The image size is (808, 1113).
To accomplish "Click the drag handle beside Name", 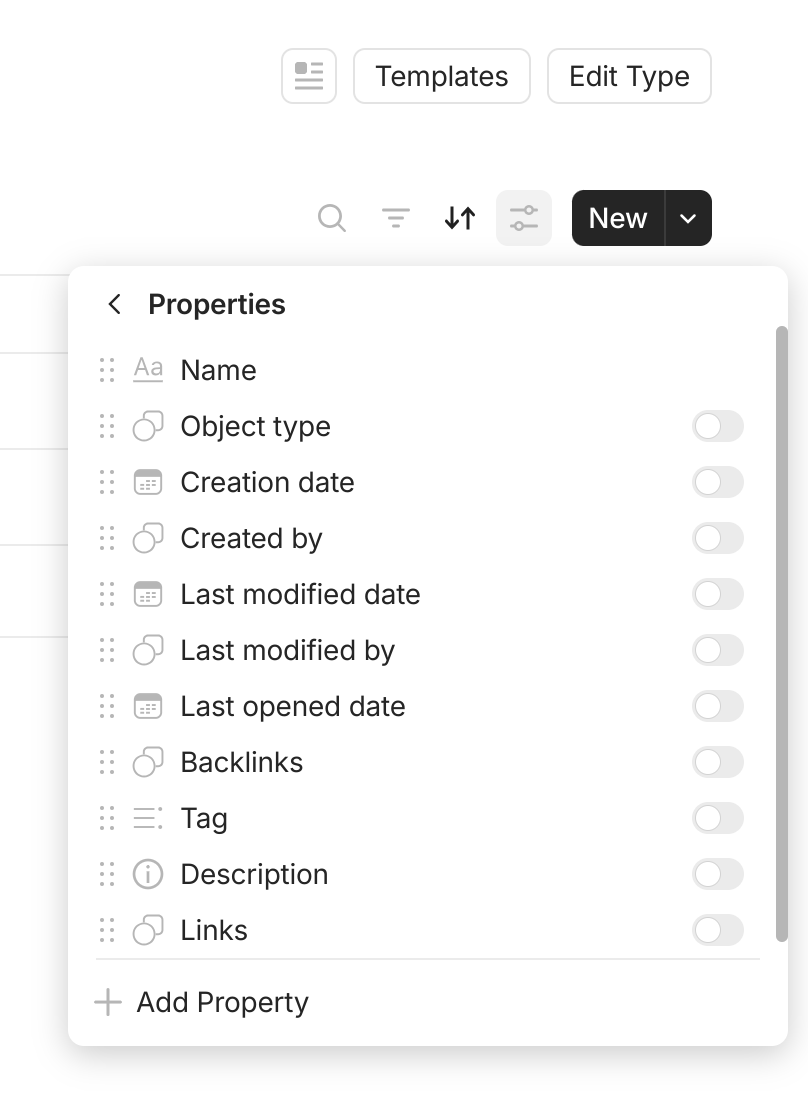I will pyautogui.click(x=107, y=370).
